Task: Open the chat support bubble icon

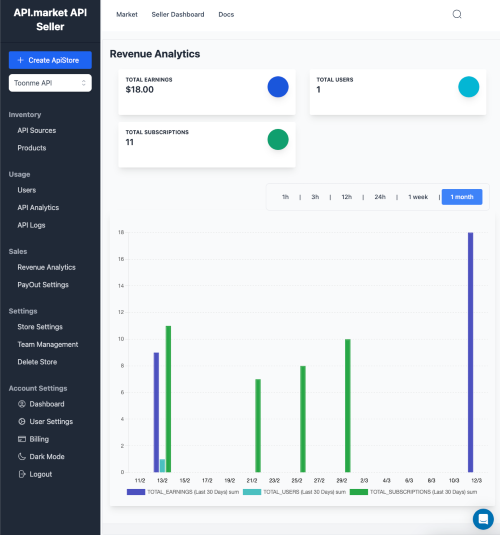Action: 483,519
